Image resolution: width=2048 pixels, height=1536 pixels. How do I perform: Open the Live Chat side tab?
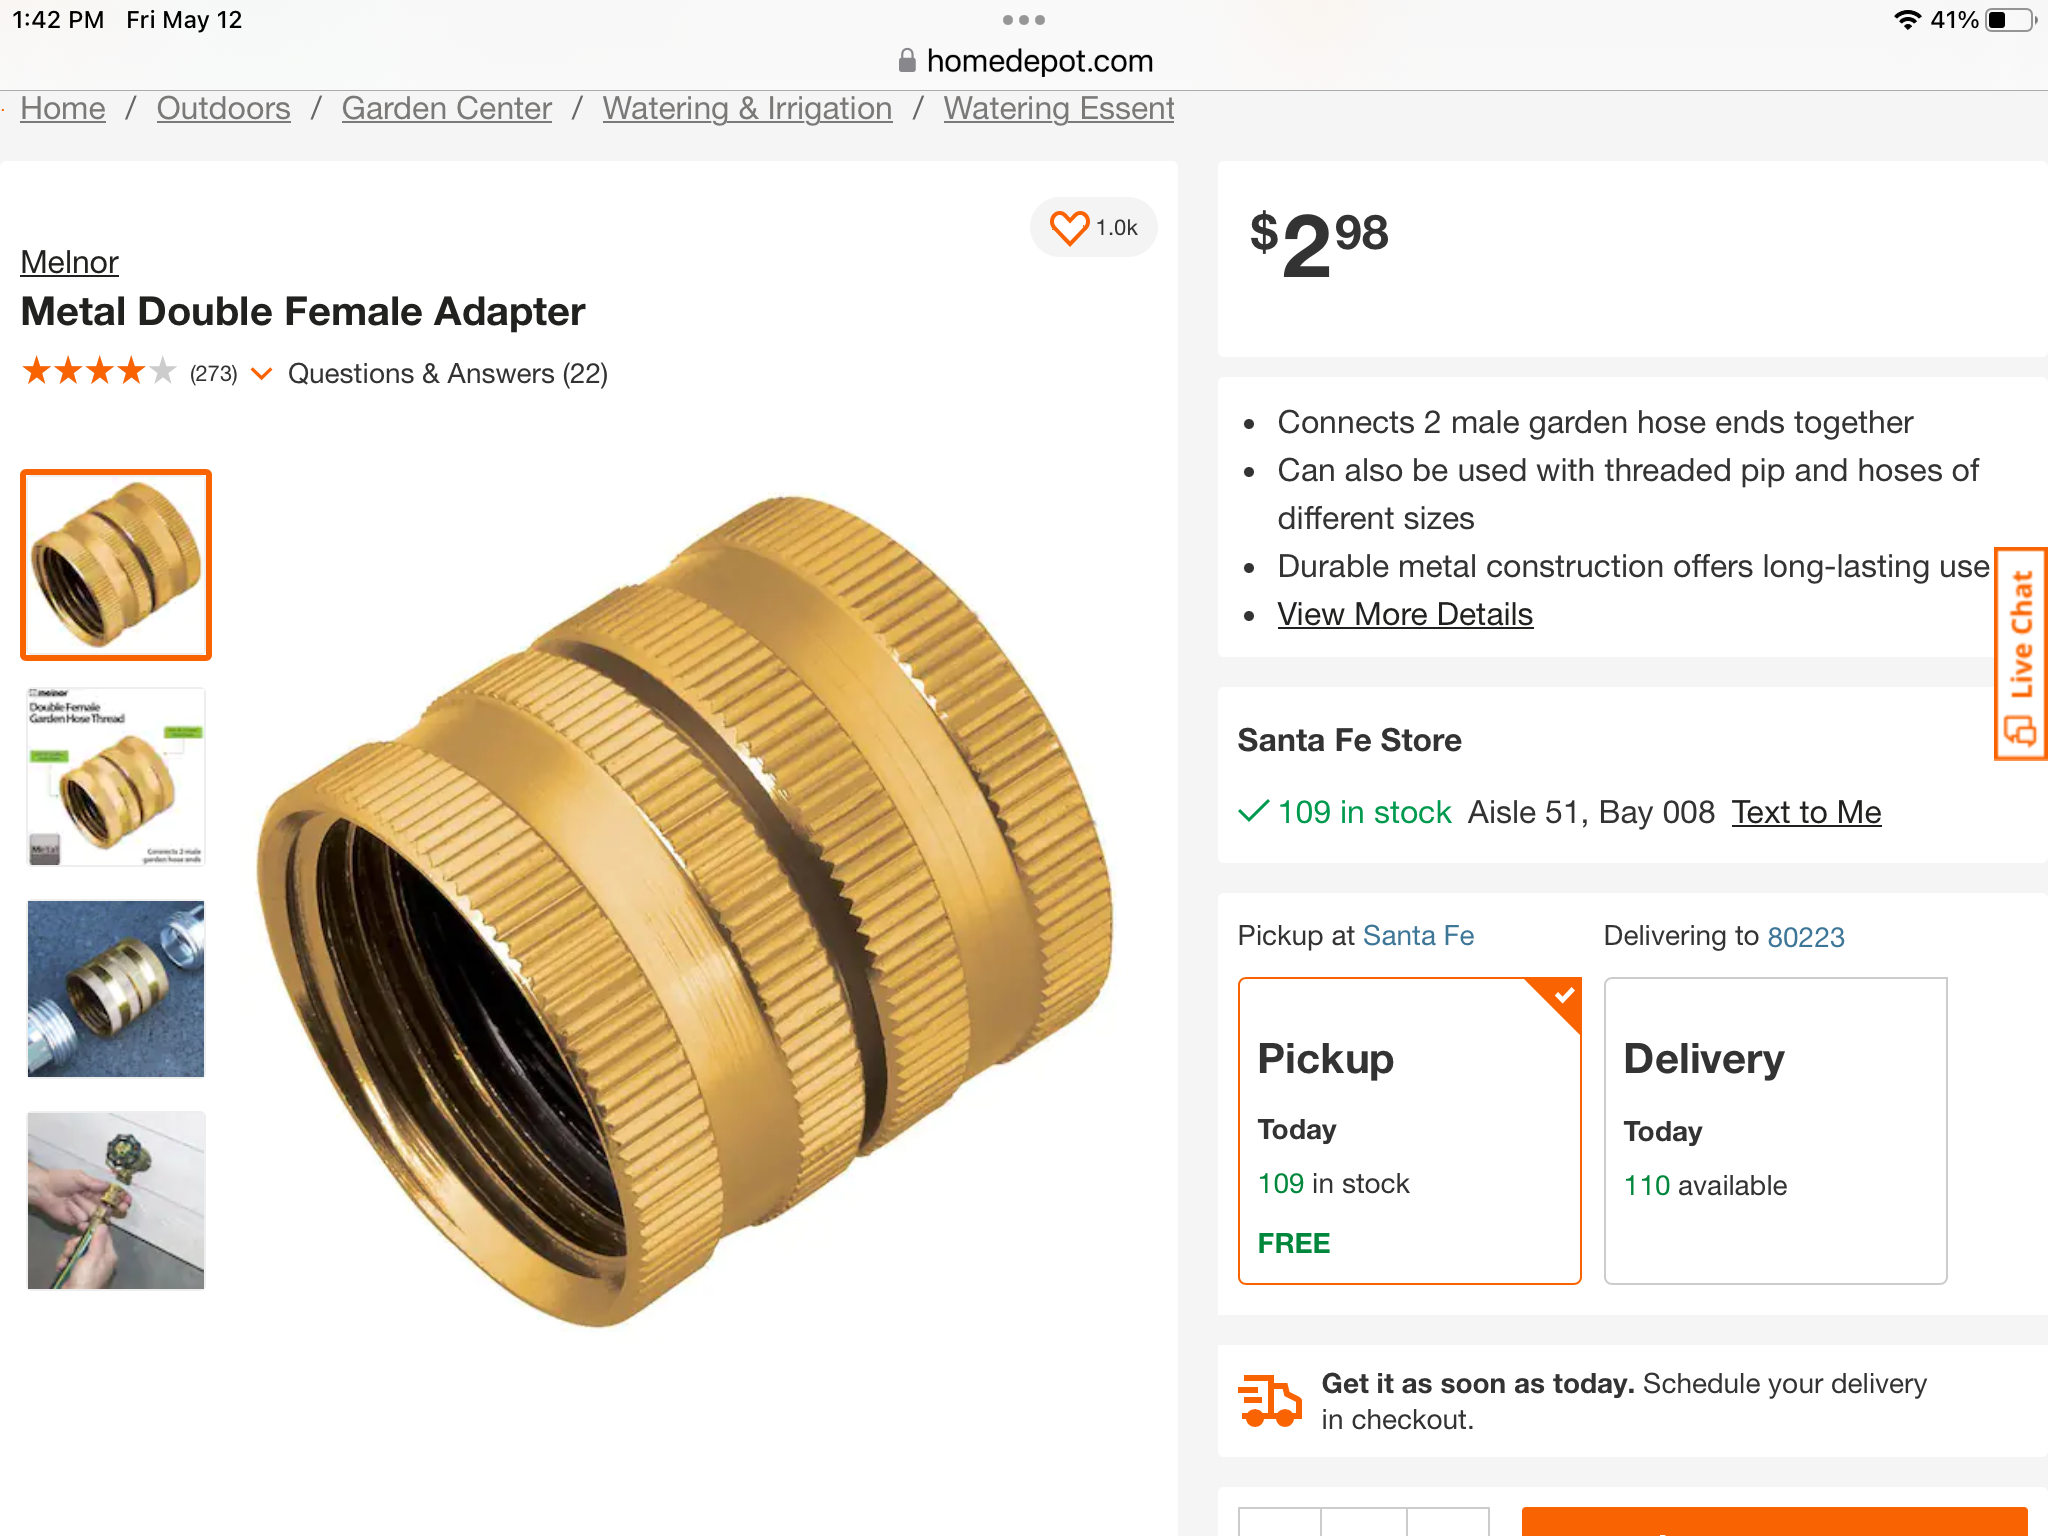(2021, 654)
